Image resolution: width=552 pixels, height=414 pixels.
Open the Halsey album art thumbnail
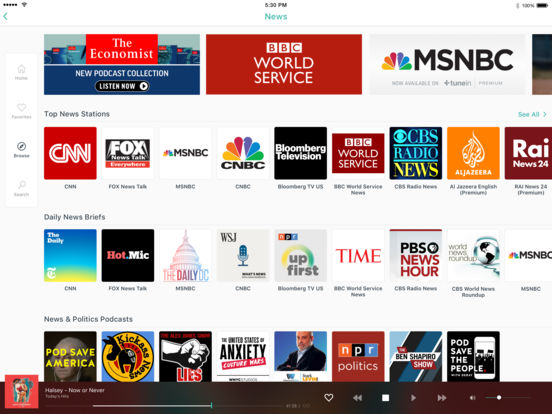pos(21,391)
